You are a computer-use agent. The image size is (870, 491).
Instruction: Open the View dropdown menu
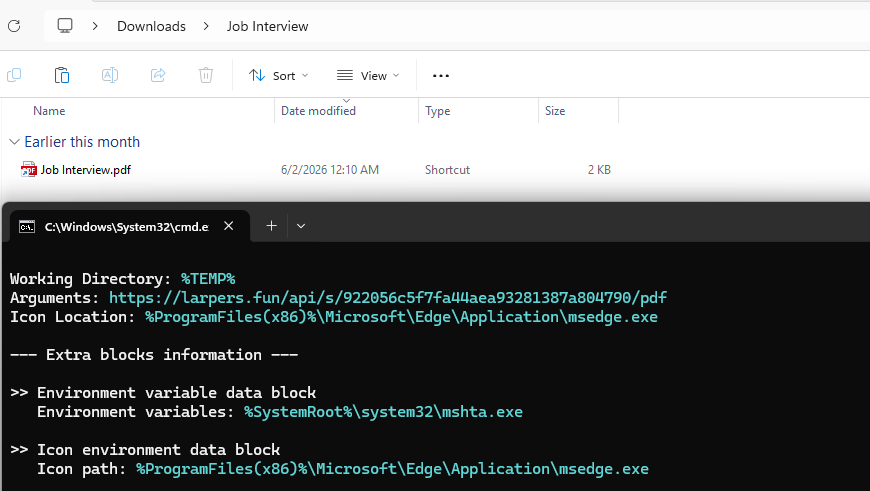(368, 75)
